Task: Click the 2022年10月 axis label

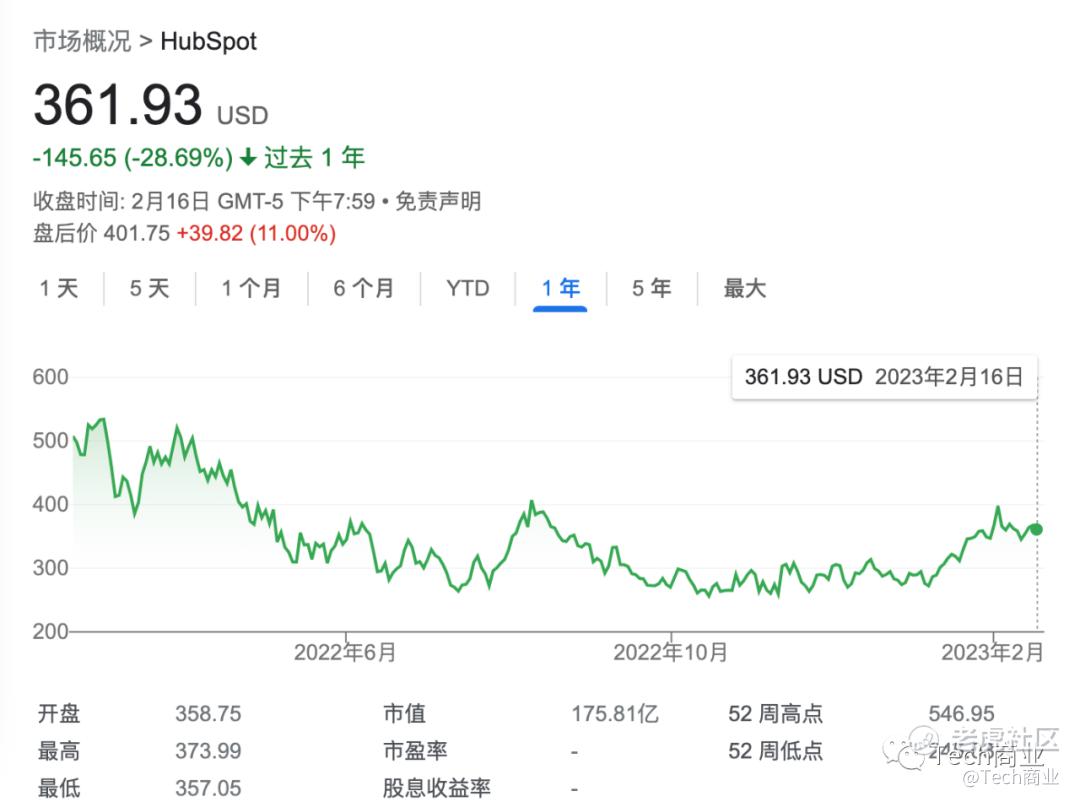Action: coord(670,652)
